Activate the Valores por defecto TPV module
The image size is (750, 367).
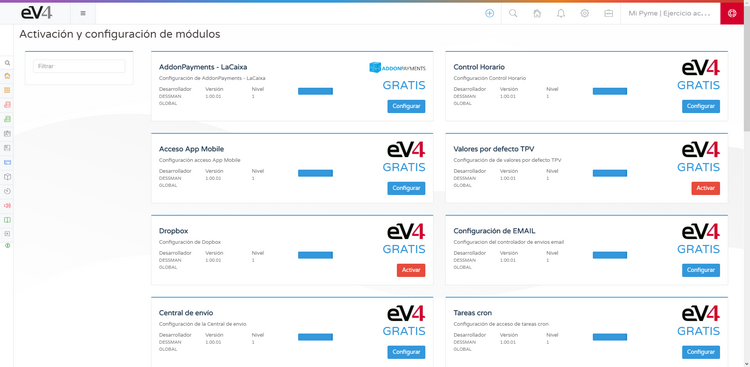coord(706,189)
